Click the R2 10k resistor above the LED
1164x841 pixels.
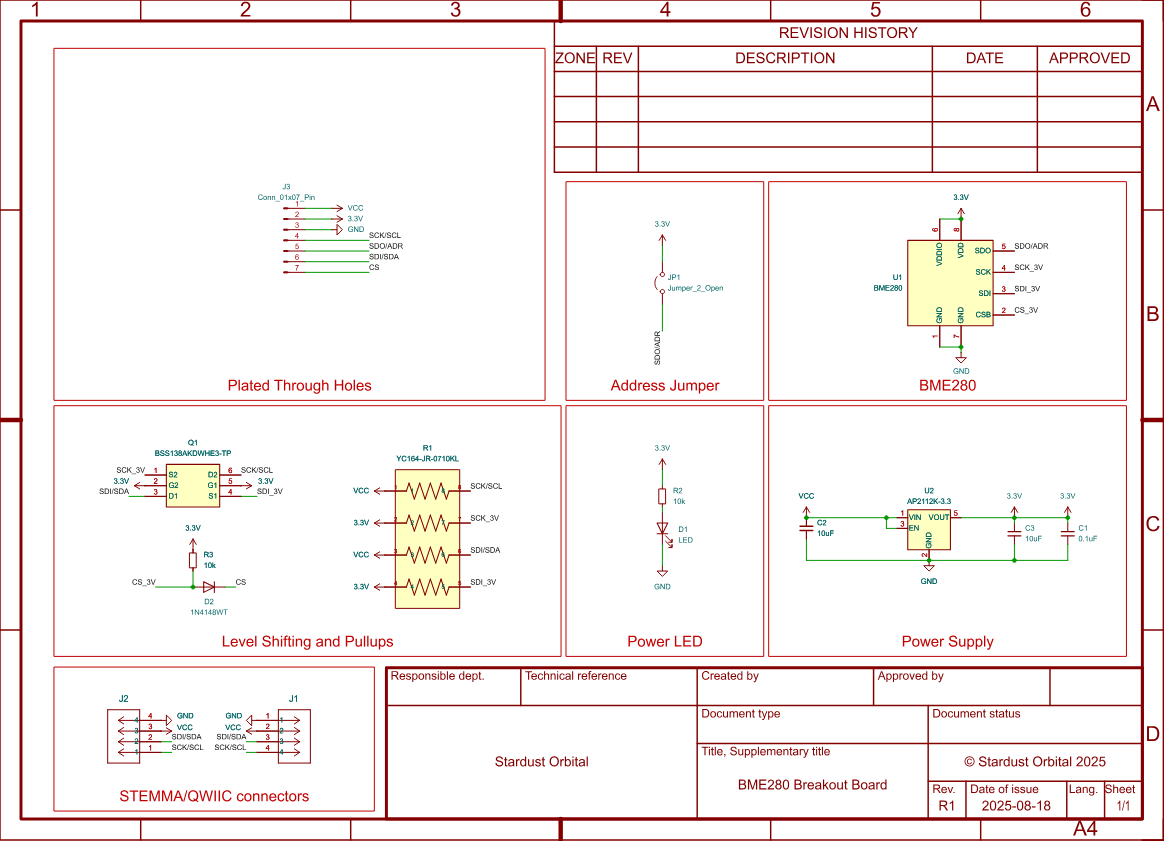tap(662, 496)
